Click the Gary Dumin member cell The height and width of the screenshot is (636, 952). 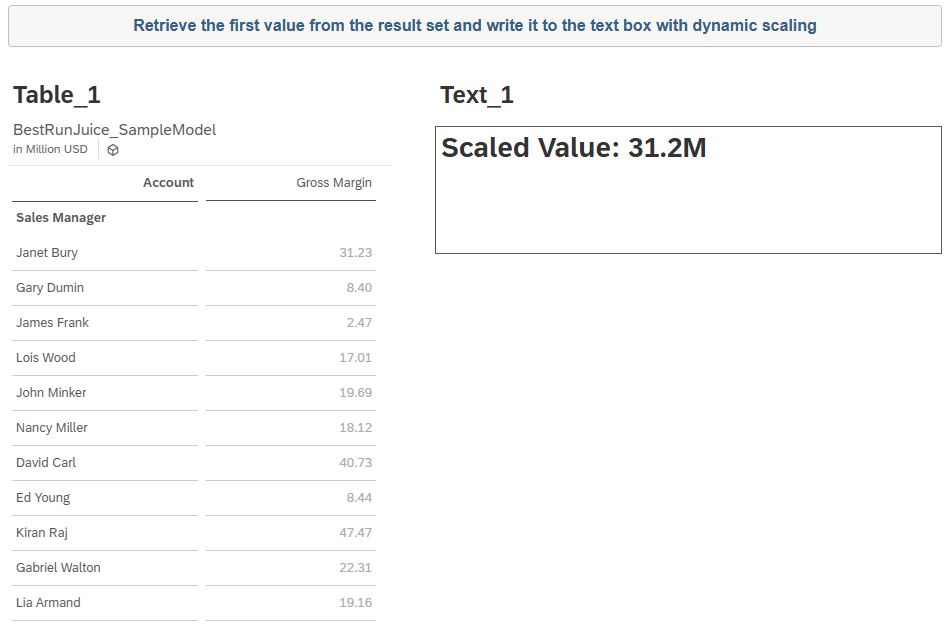click(50, 288)
